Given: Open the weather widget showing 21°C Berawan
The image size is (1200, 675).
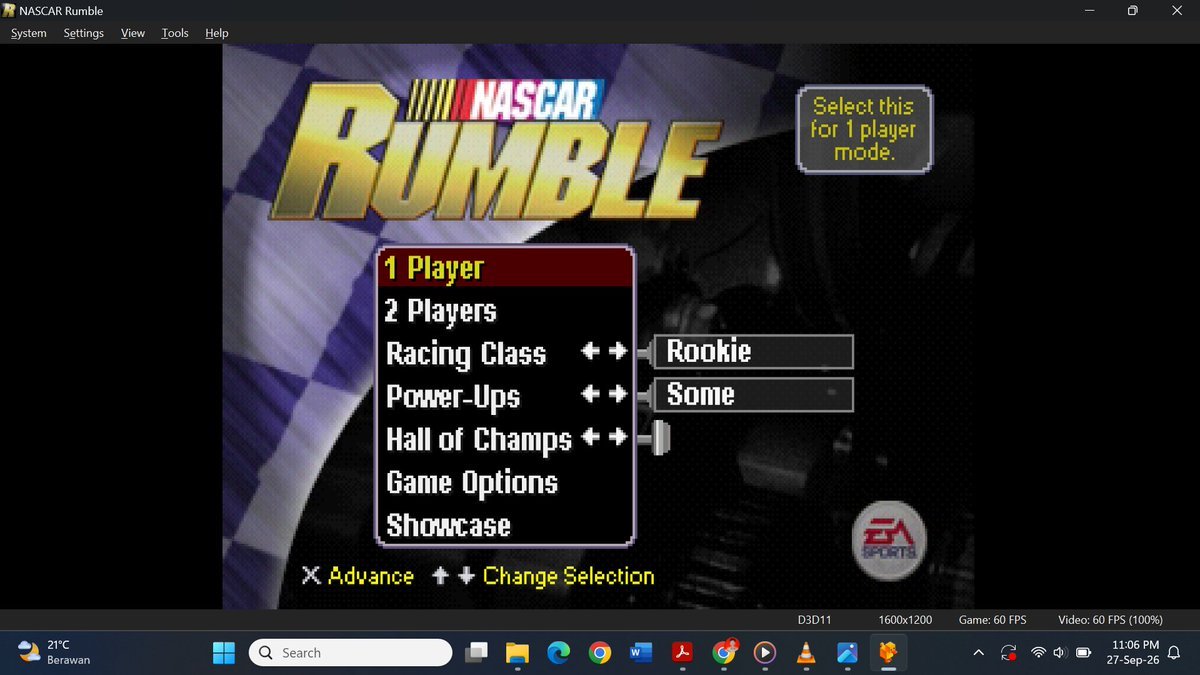Looking at the screenshot, I should click(55, 653).
